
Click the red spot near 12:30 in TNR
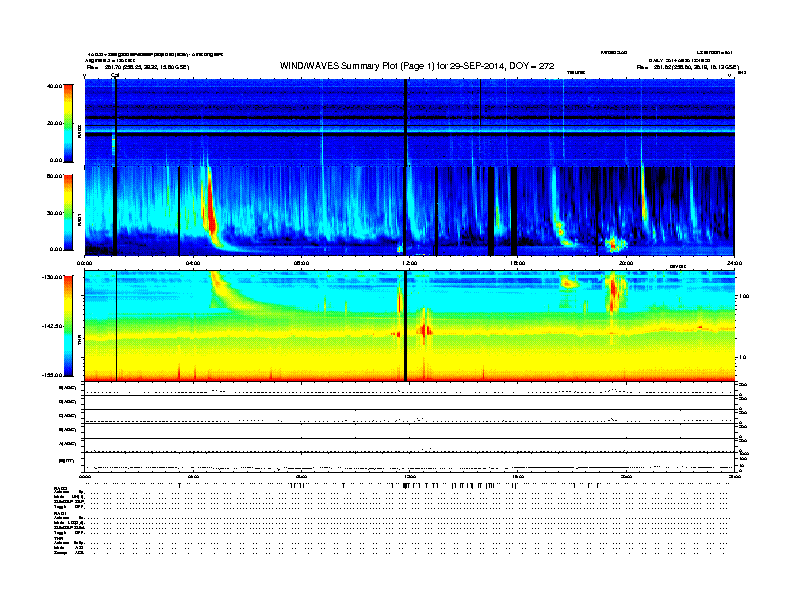pyautogui.click(x=424, y=331)
